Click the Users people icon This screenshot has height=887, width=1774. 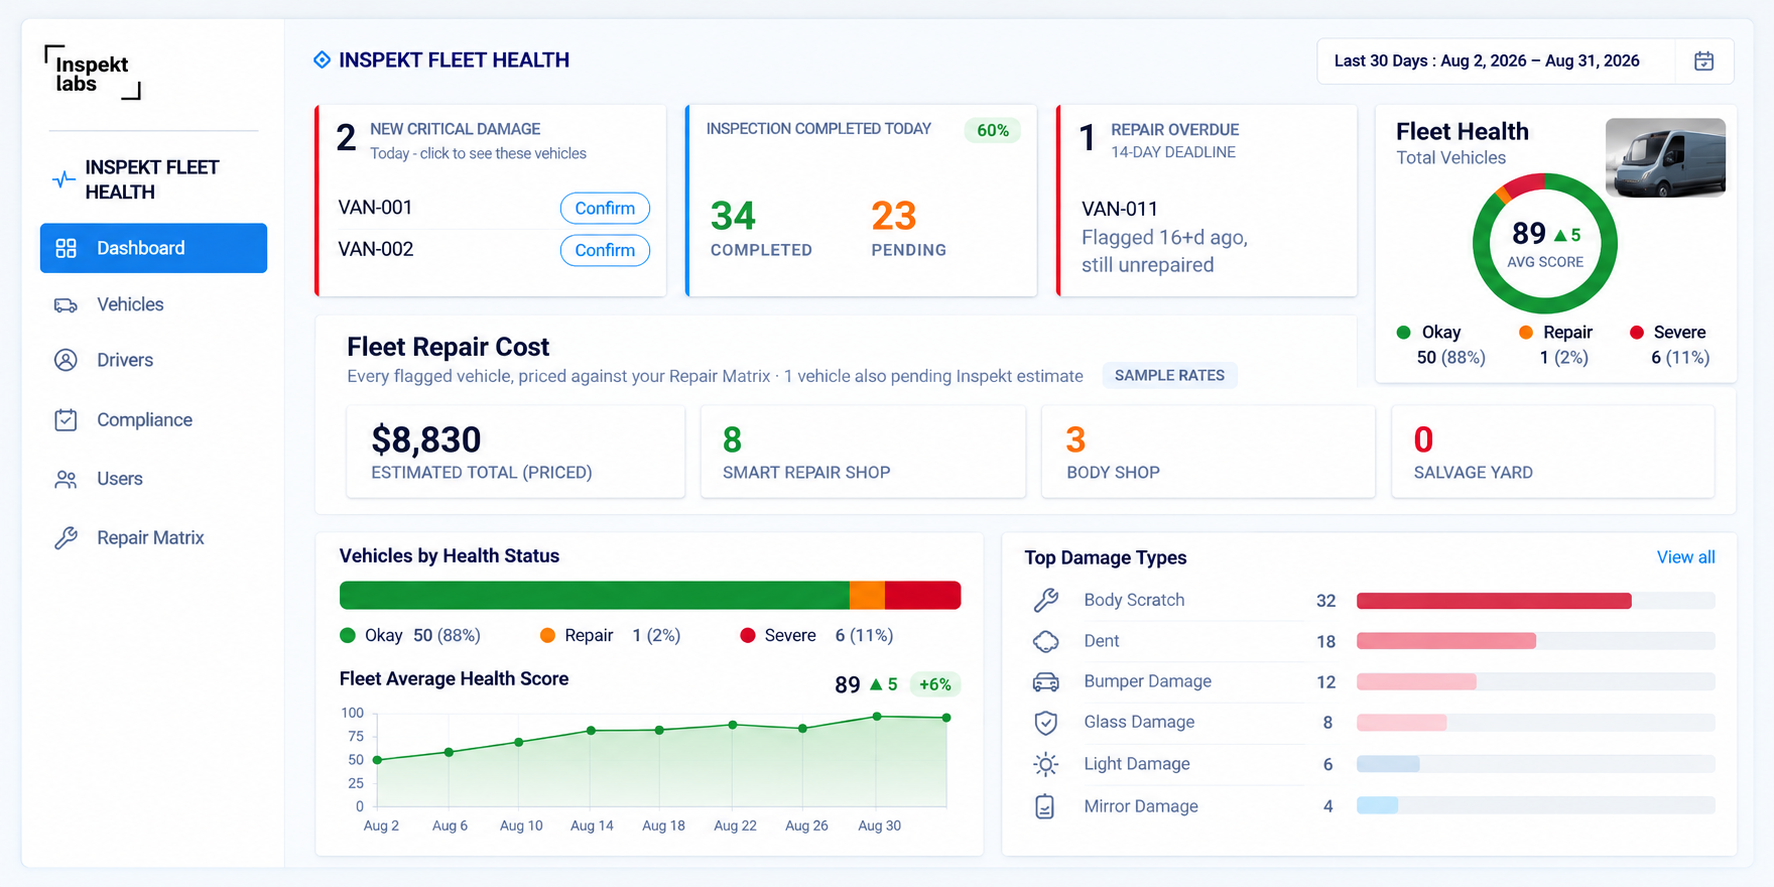pos(66,479)
